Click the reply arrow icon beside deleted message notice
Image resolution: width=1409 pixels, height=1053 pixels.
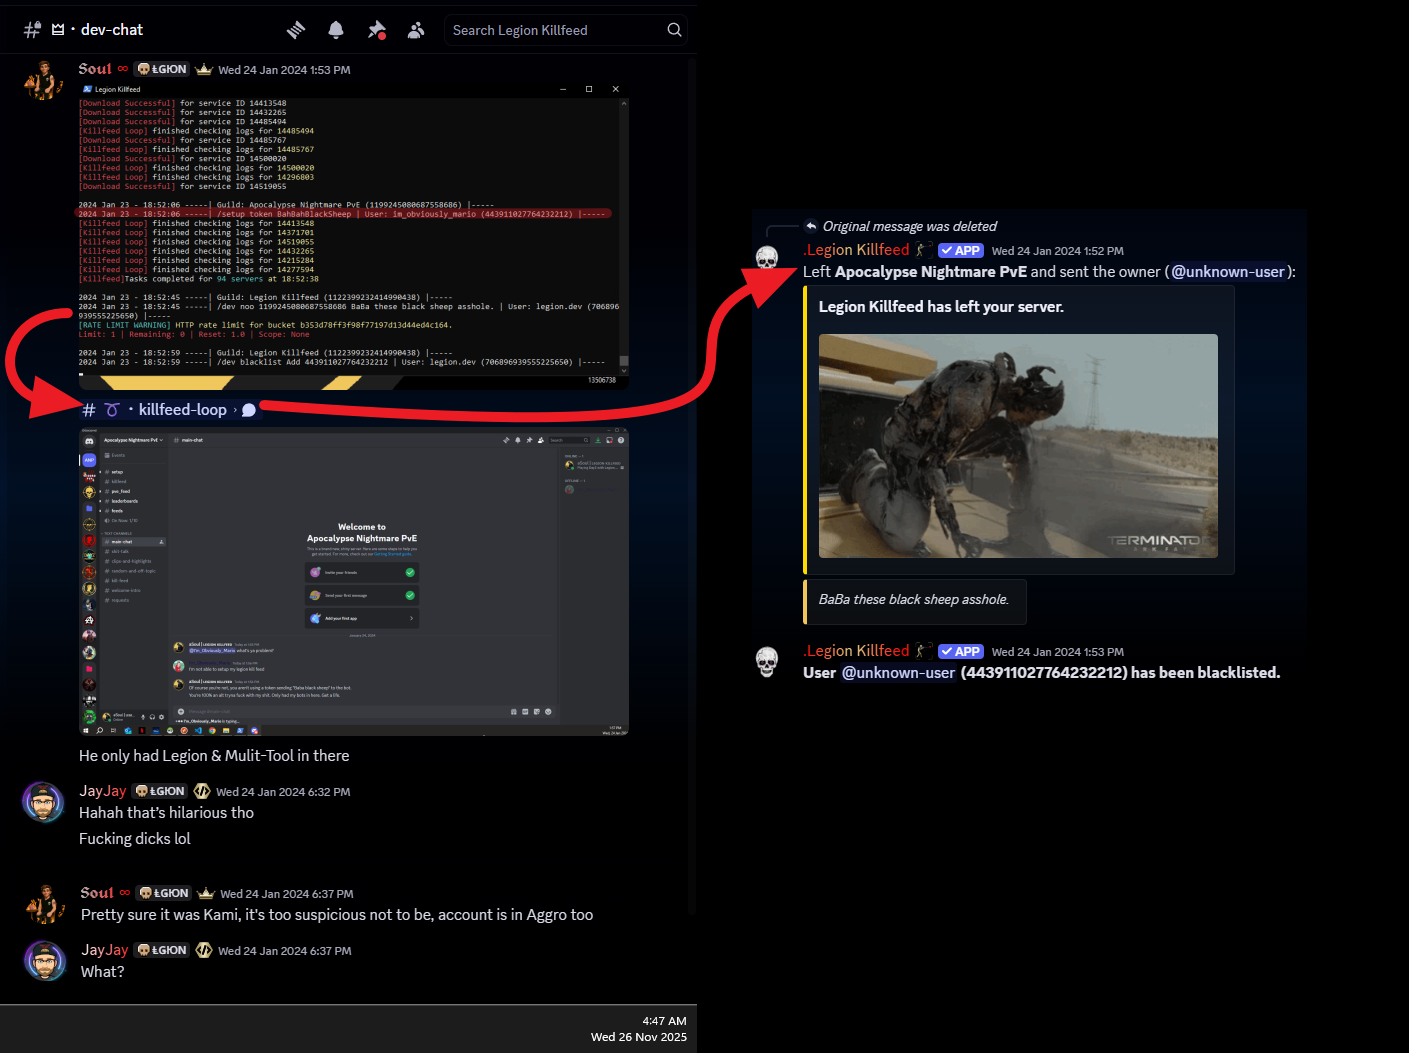pyautogui.click(x=811, y=226)
